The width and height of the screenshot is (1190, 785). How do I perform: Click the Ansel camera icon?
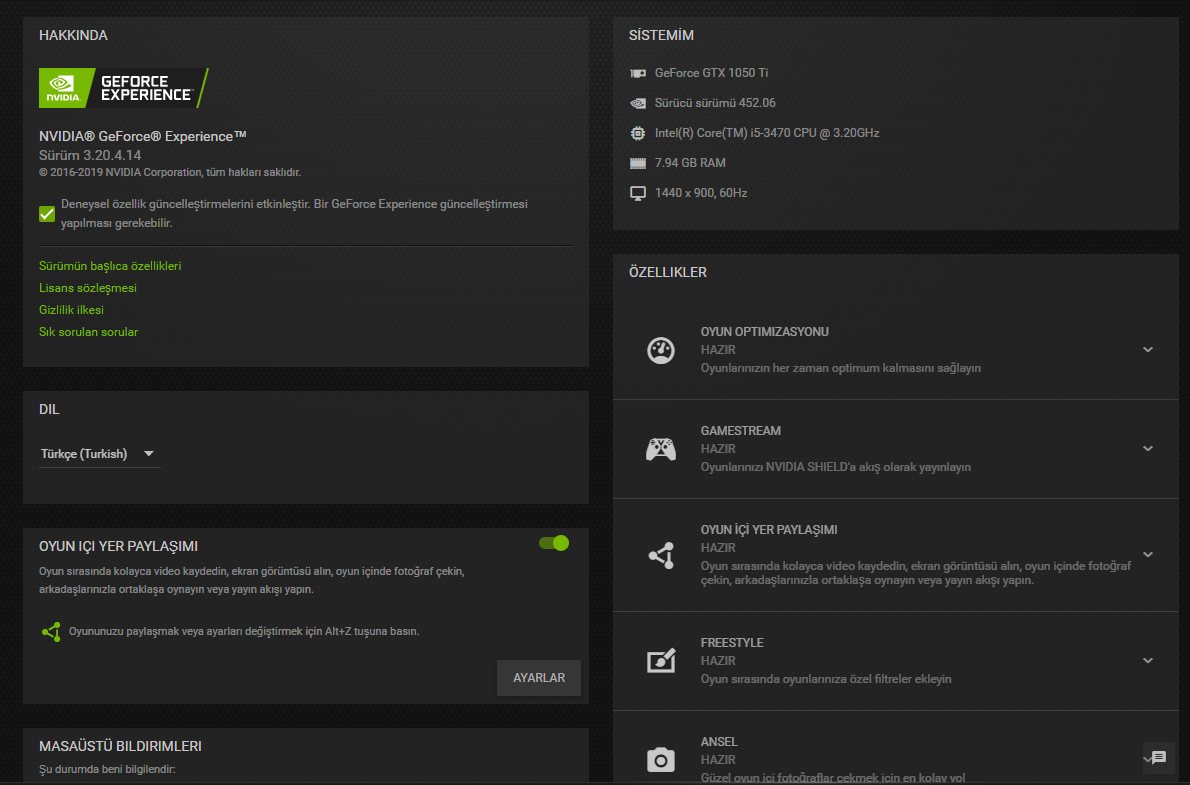pyautogui.click(x=660, y=760)
